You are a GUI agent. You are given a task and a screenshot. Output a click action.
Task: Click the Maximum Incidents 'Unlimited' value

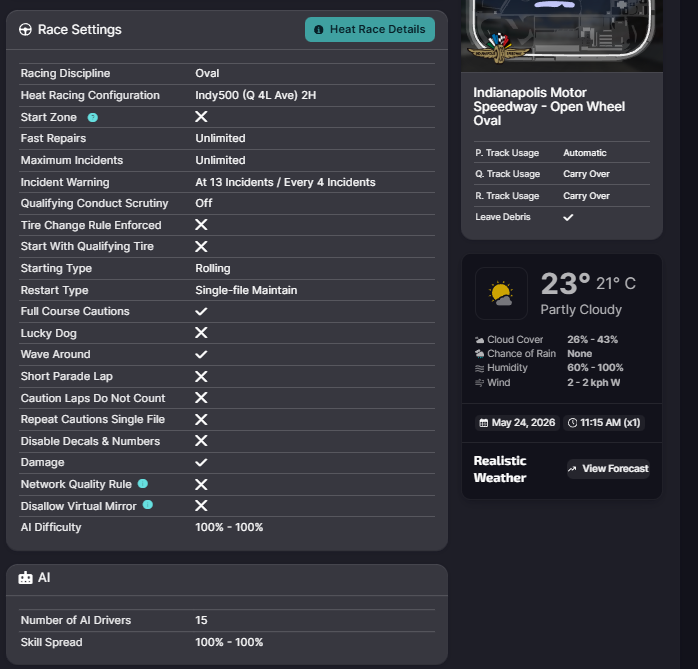(220, 160)
